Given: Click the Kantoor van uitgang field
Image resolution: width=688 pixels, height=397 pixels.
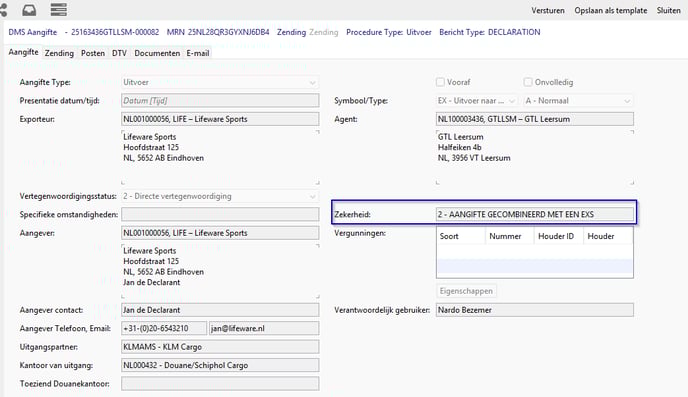Looking at the screenshot, I should click(220, 365).
